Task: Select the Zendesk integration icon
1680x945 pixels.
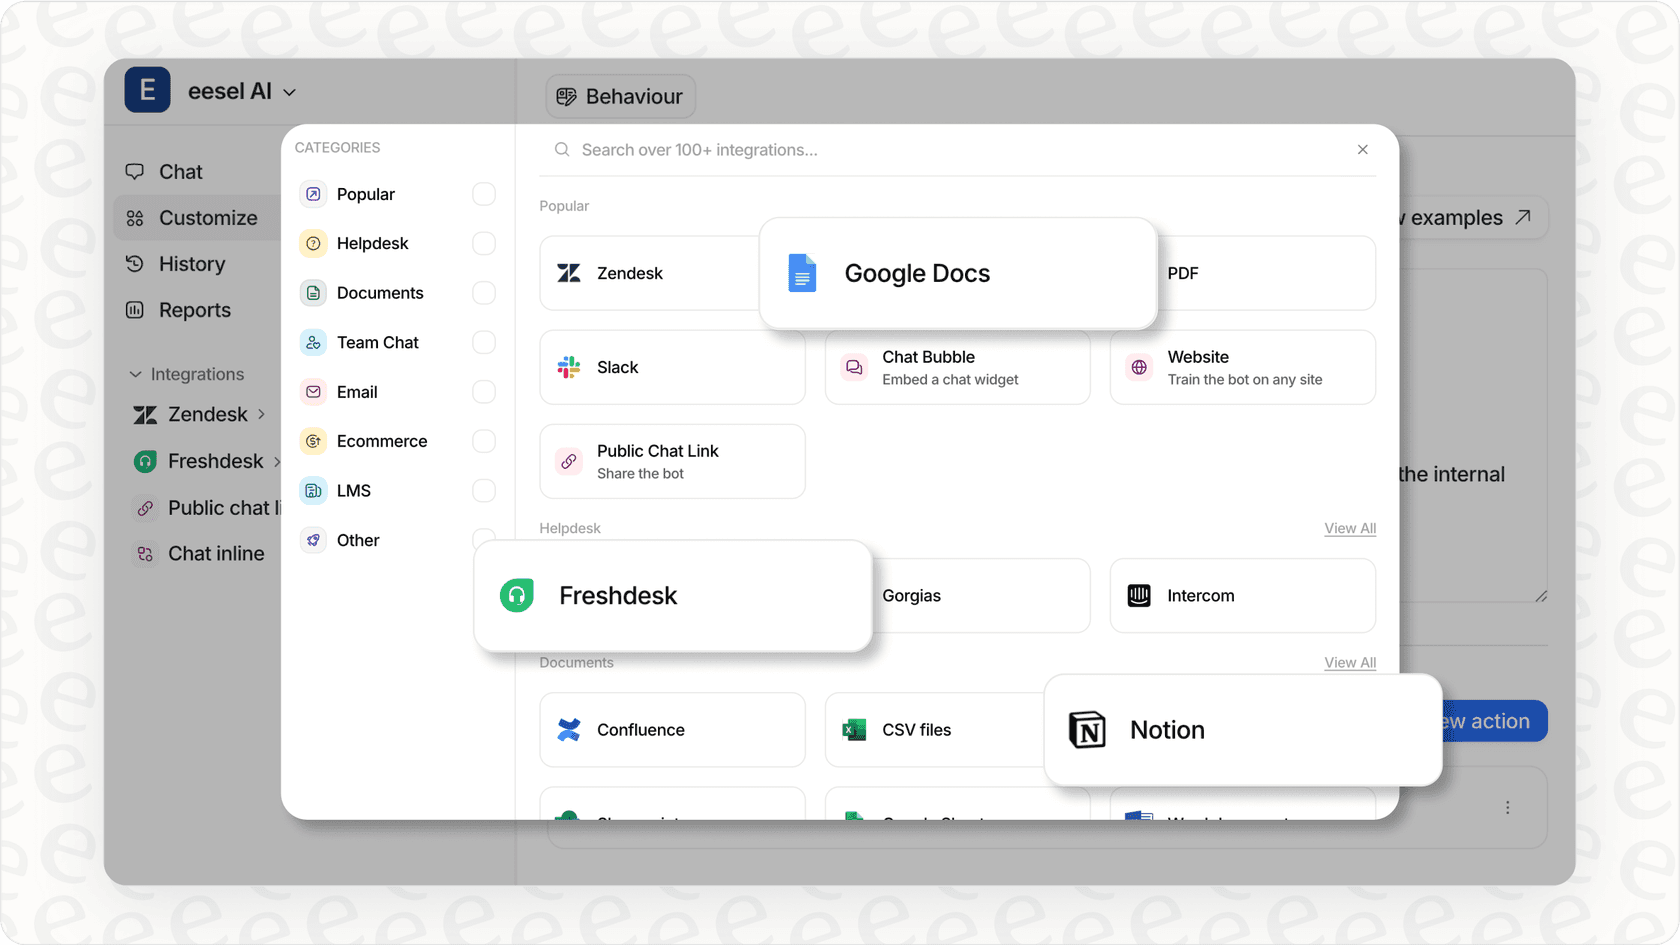Action: point(570,273)
